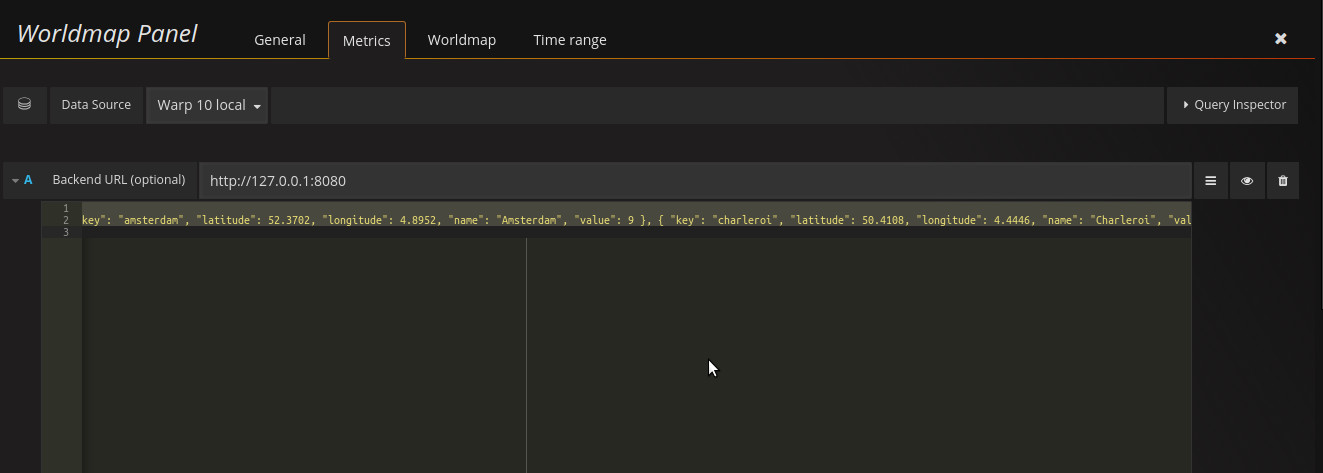Click the Worldmap Panel title
Image resolution: width=1323 pixels, height=473 pixels.
point(107,34)
